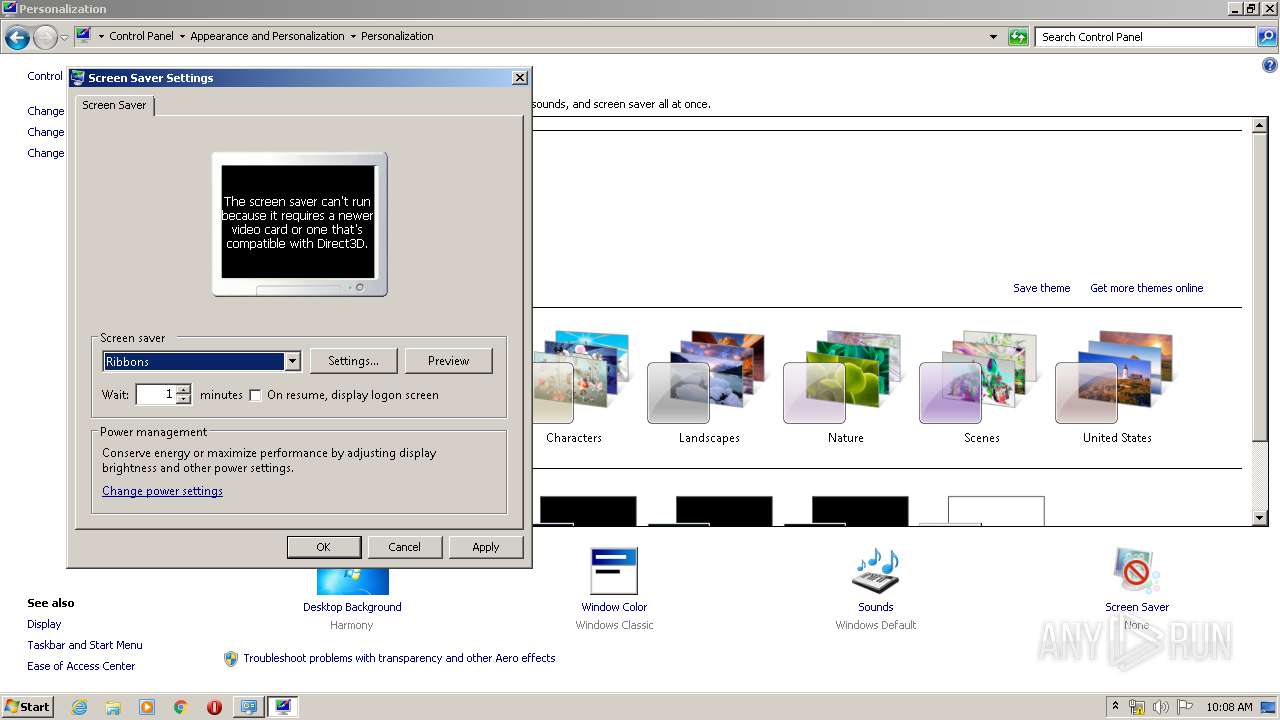Open Change power settings link
The width and height of the screenshot is (1280, 720).
click(162, 491)
